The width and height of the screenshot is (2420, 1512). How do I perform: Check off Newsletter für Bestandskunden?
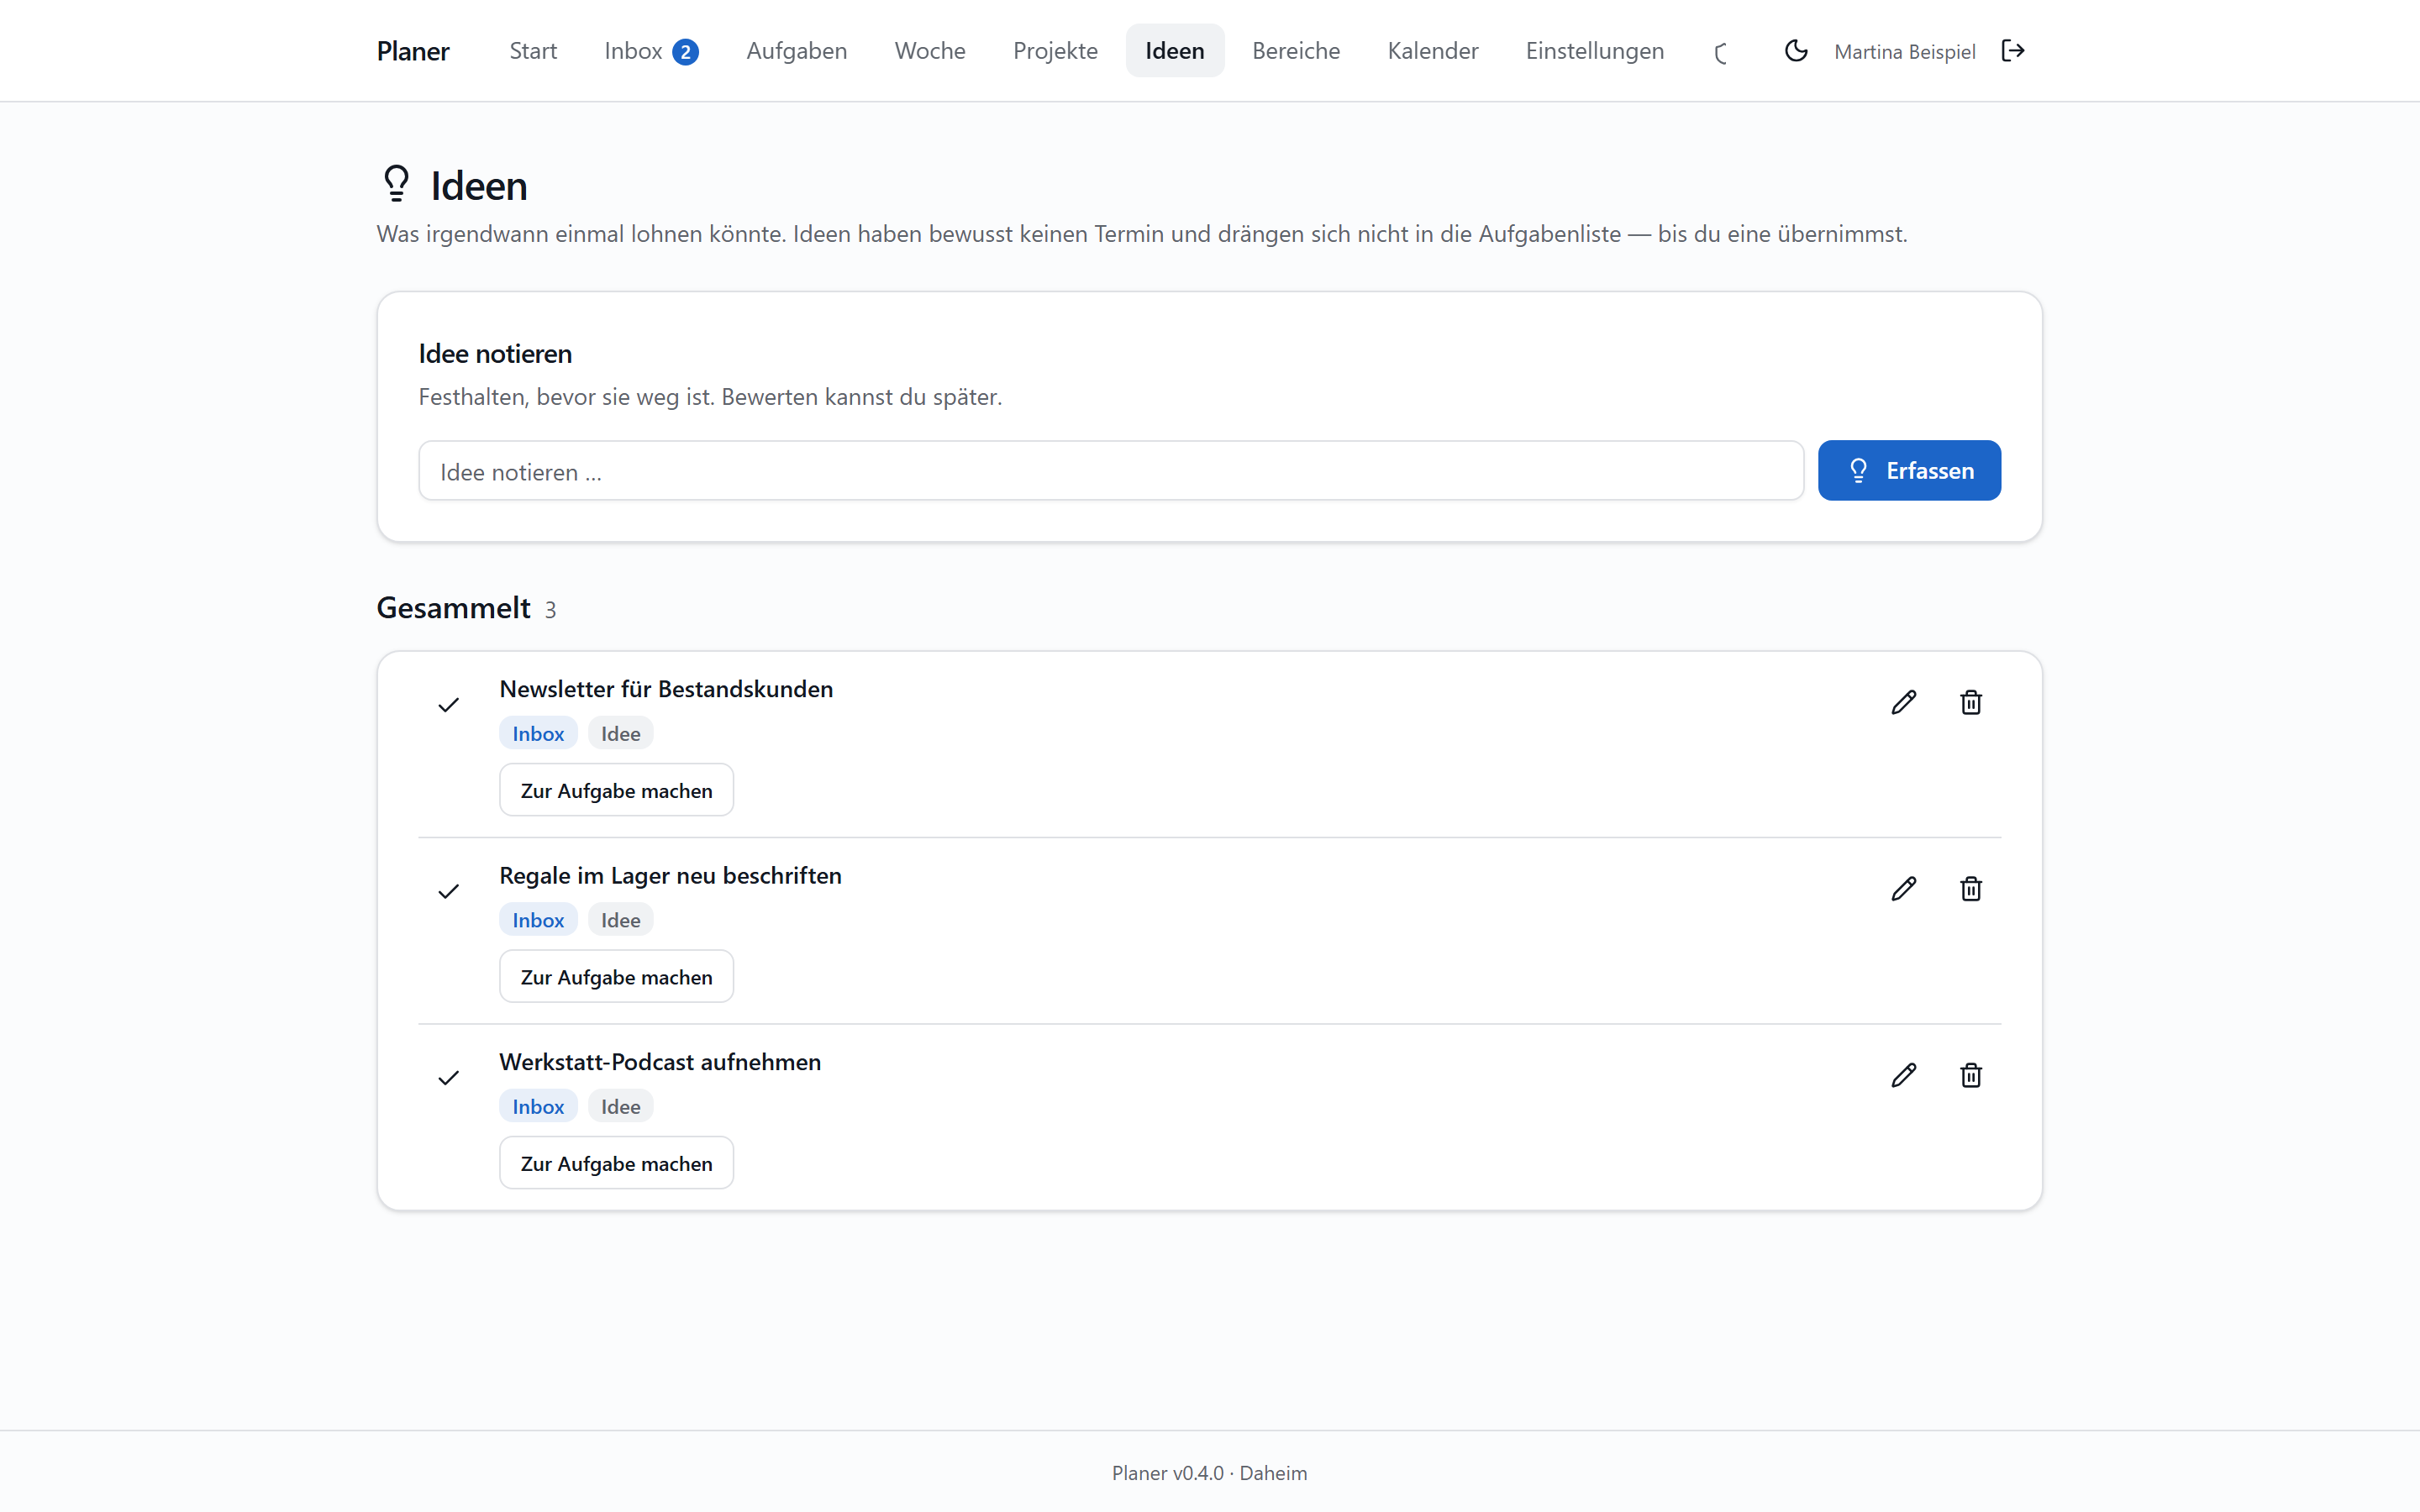click(x=448, y=705)
